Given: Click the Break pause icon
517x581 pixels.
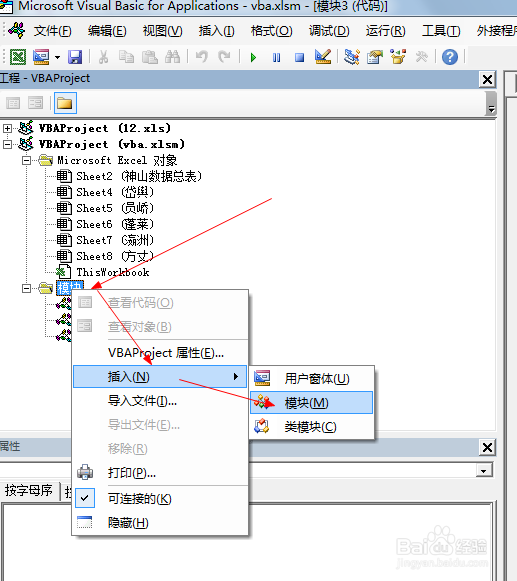Looking at the screenshot, I should 276,57.
